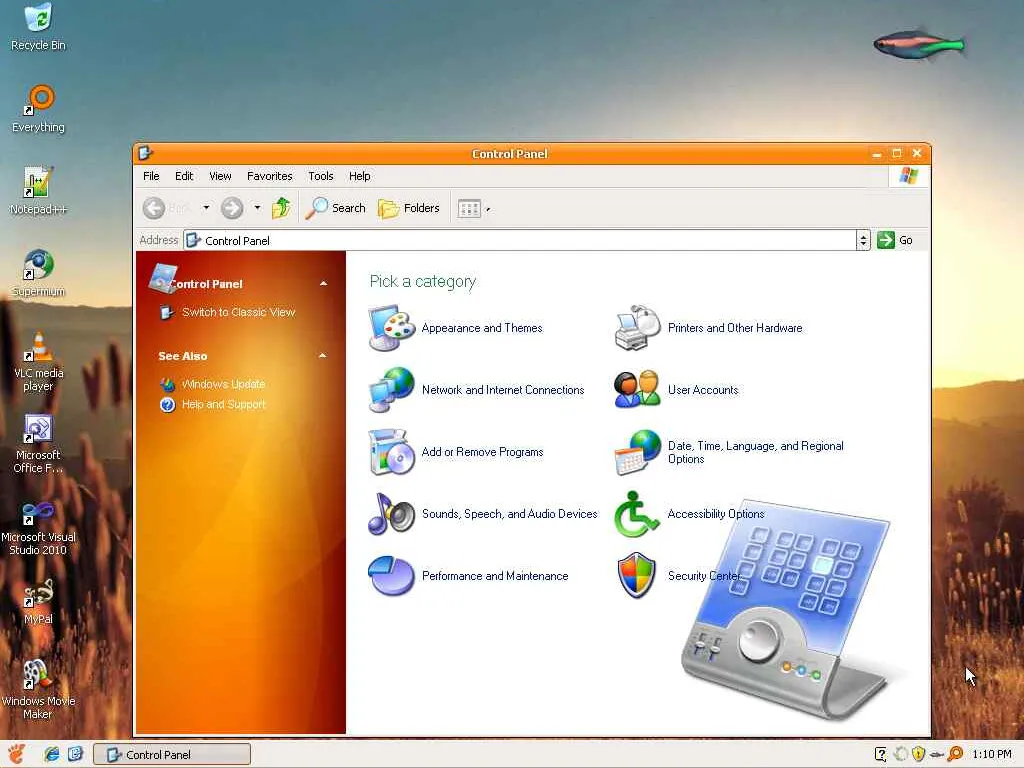Screen dimensions: 1024x768
Task: Click the Go button
Action: click(x=895, y=240)
